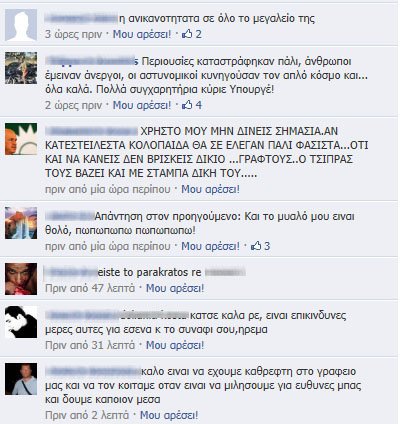Screen dimensions: 400x424
Task: Open blurred author name before 'η ανικανοτητατα'
Action: 81,18
